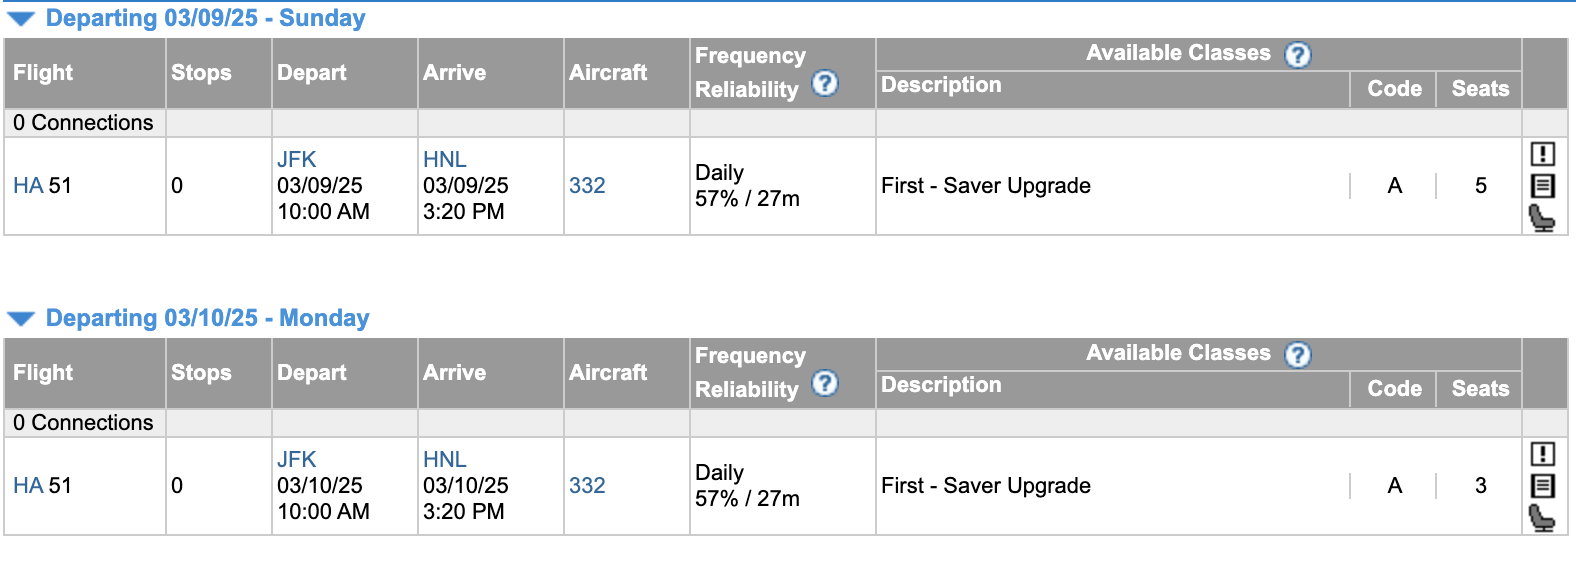Viewport: 1576px width, 568px height.
Task: Click the alert icon for Monday's HA 51
Action: 1543,454
